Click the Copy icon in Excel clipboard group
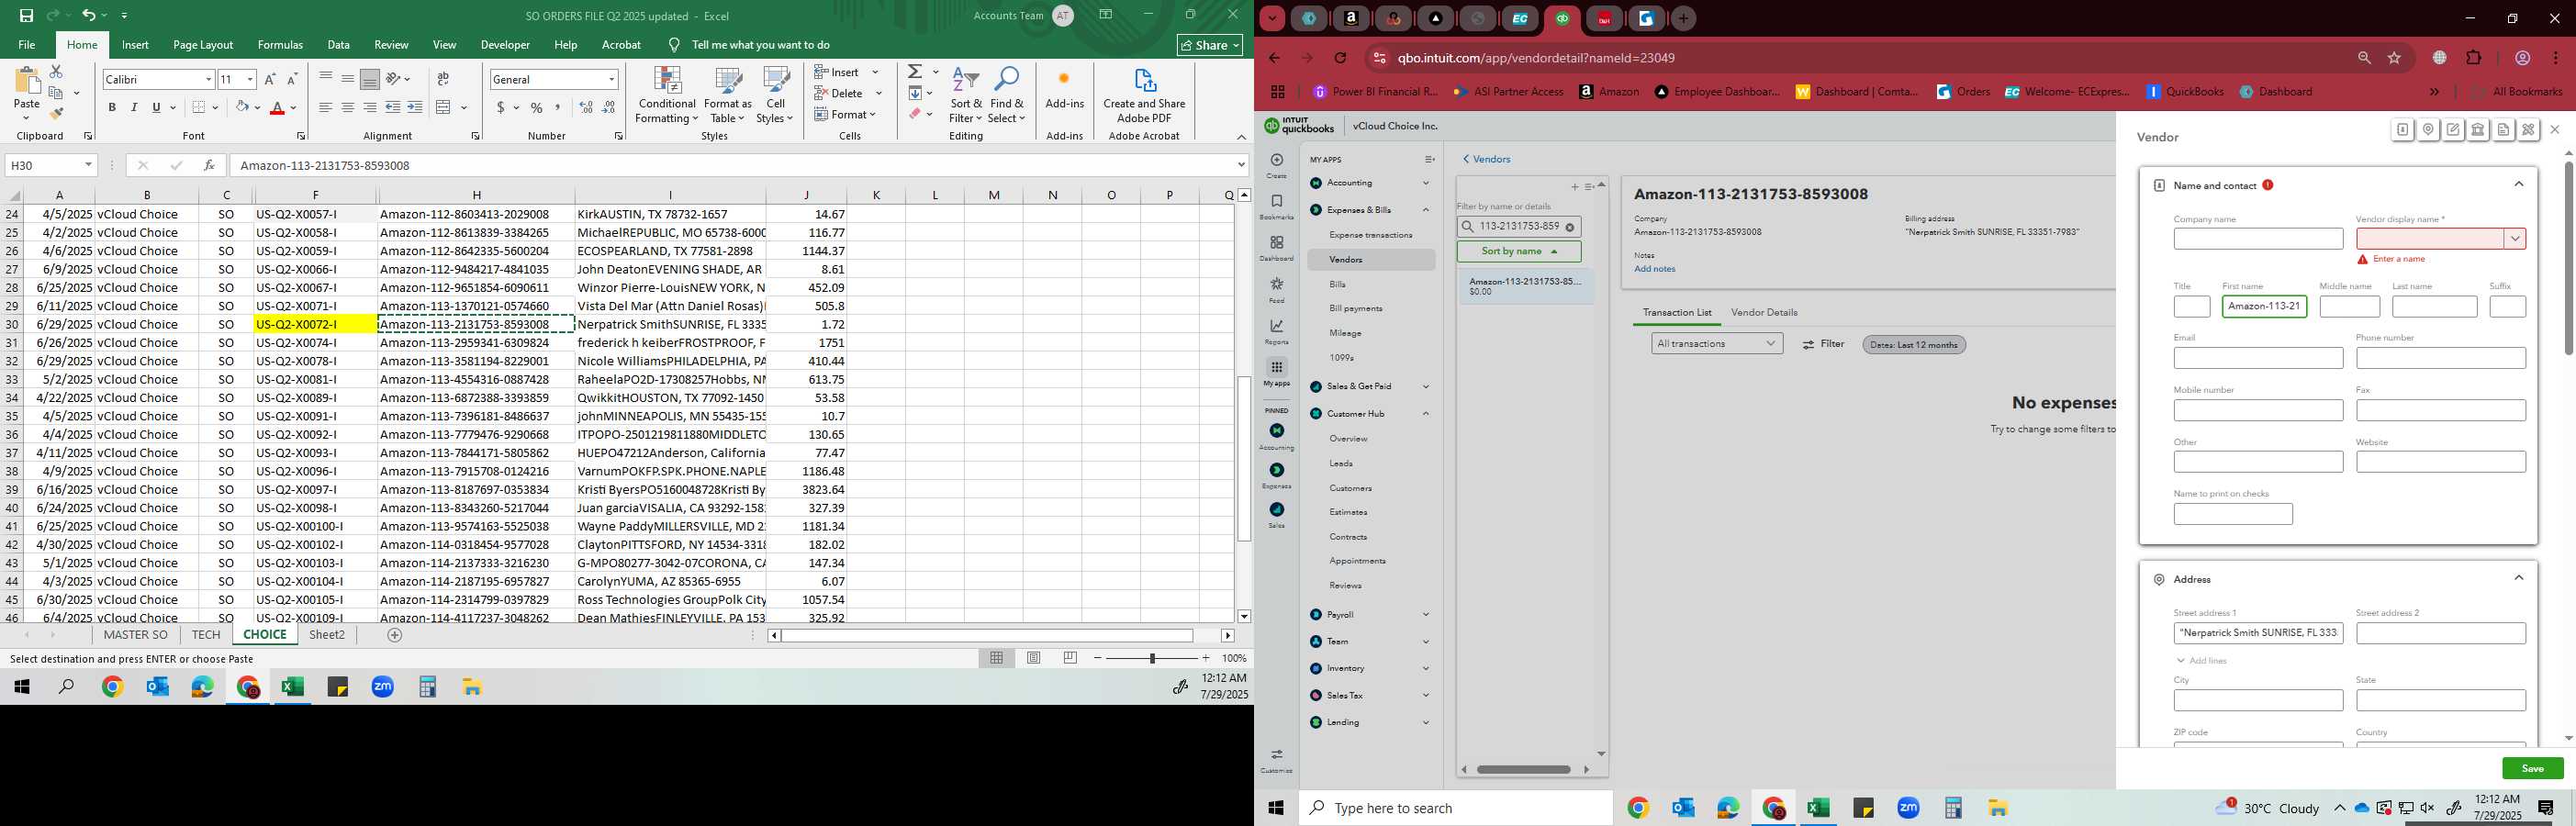Viewport: 2576px width, 826px height. pos(57,93)
